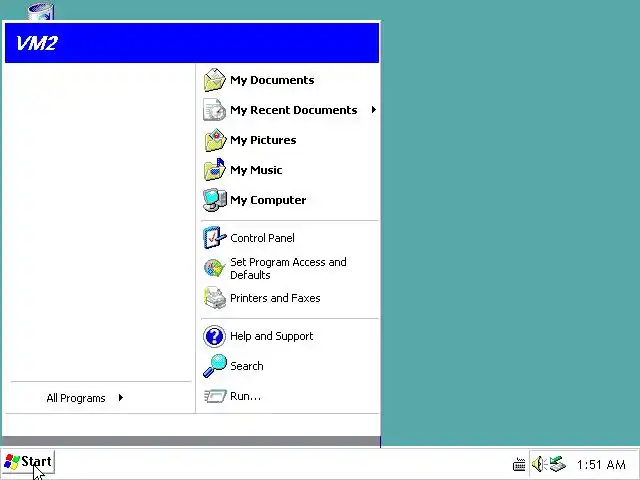Click the Control Panel icon

click(214, 238)
